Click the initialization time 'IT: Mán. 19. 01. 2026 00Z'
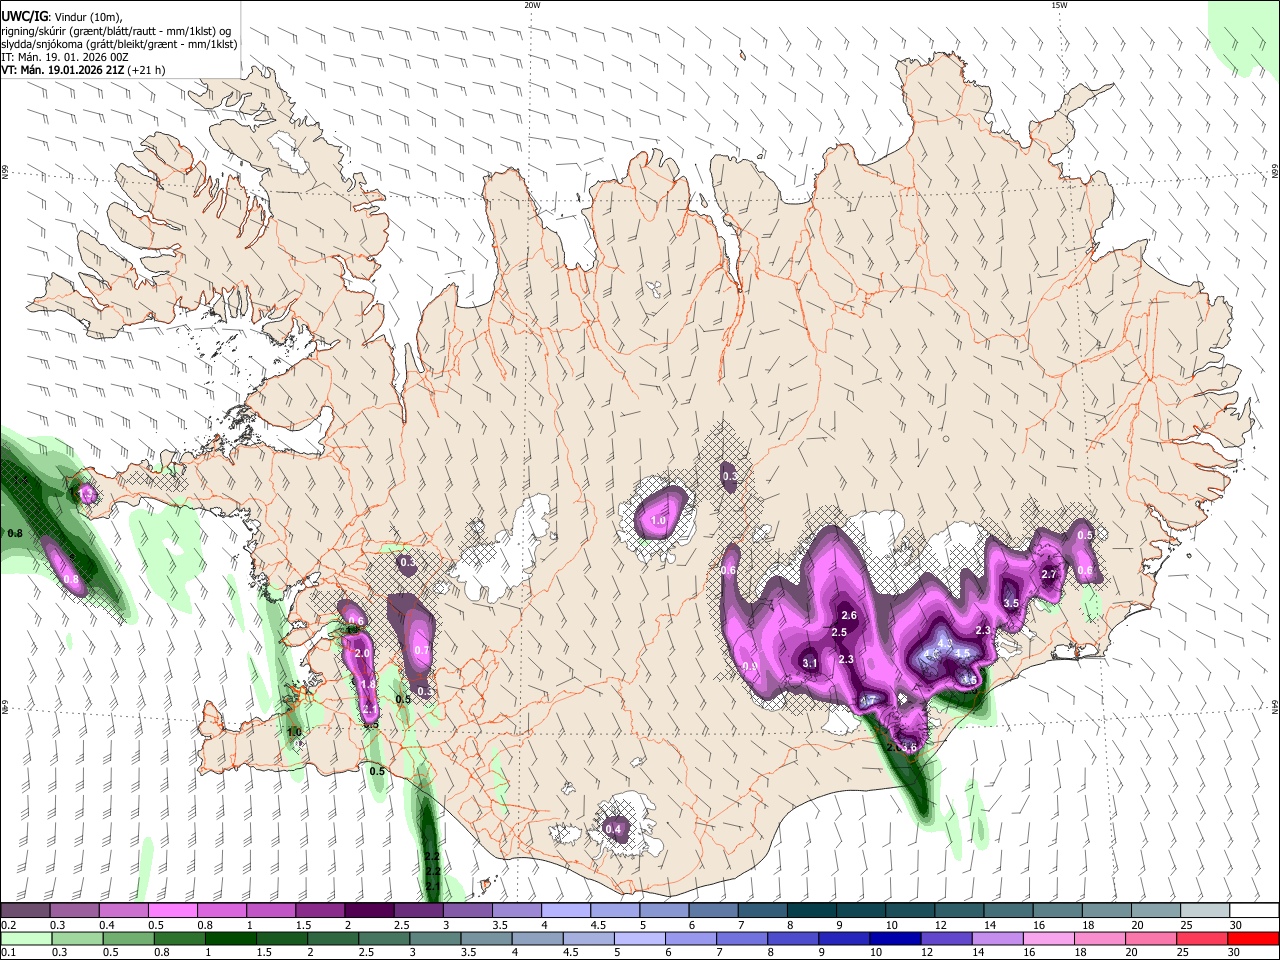Screen dimensions: 1280x960 pyautogui.click(x=65, y=57)
